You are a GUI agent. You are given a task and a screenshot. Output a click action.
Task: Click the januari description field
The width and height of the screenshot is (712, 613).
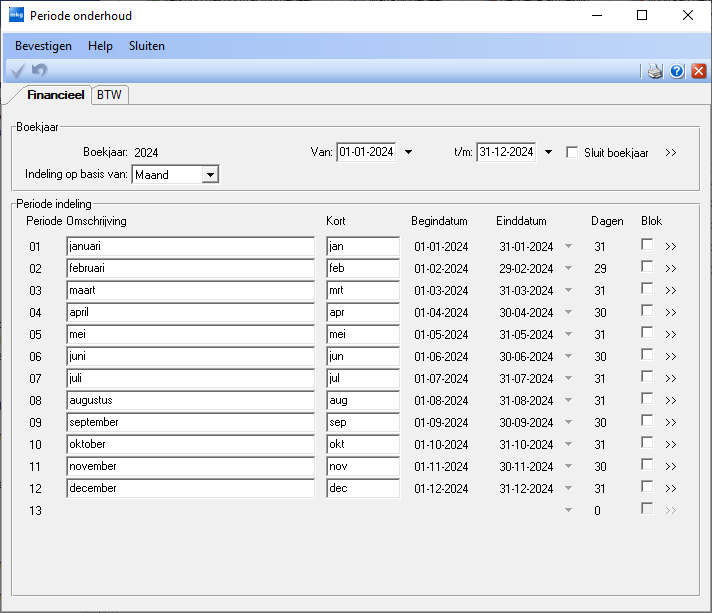pos(190,247)
